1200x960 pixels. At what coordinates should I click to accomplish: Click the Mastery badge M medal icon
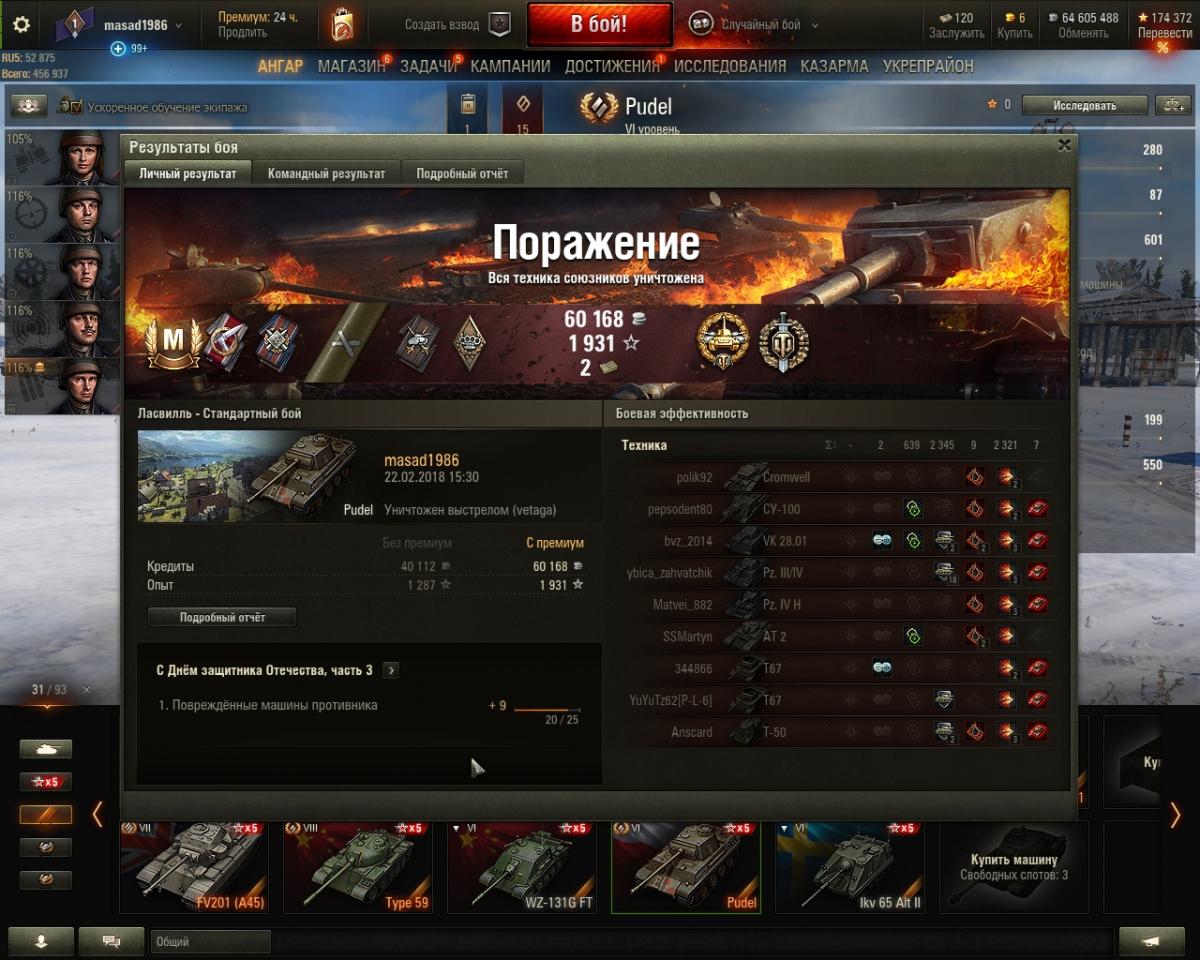(173, 342)
